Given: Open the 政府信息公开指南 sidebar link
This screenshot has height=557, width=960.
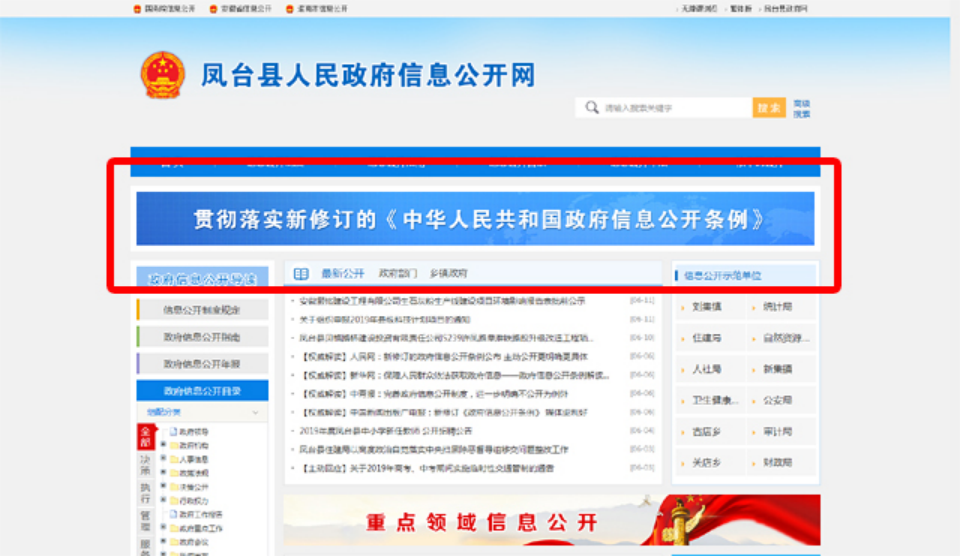Looking at the screenshot, I should point(202,337).
